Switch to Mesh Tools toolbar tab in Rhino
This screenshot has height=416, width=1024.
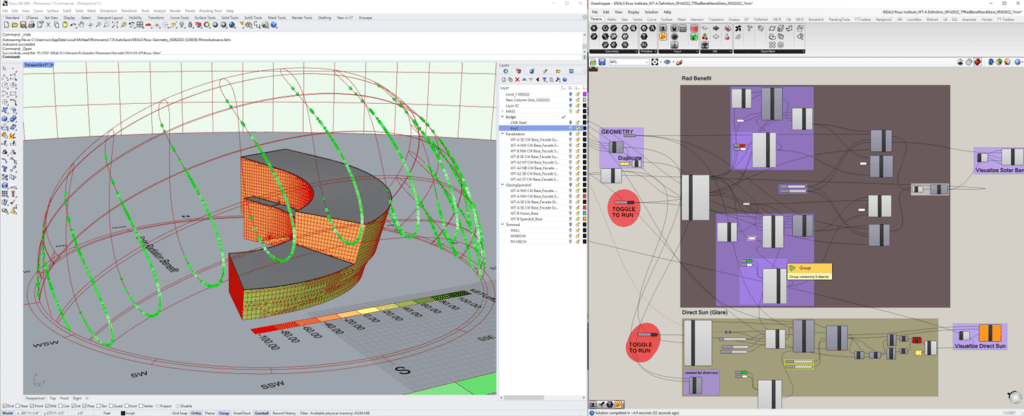coord(276,18)
